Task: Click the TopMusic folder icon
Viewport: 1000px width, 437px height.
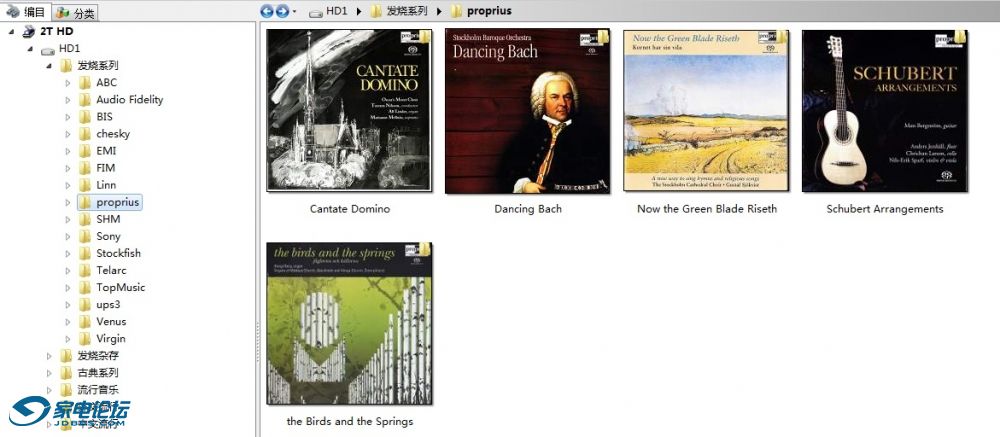Action: [x=85, y=288]
